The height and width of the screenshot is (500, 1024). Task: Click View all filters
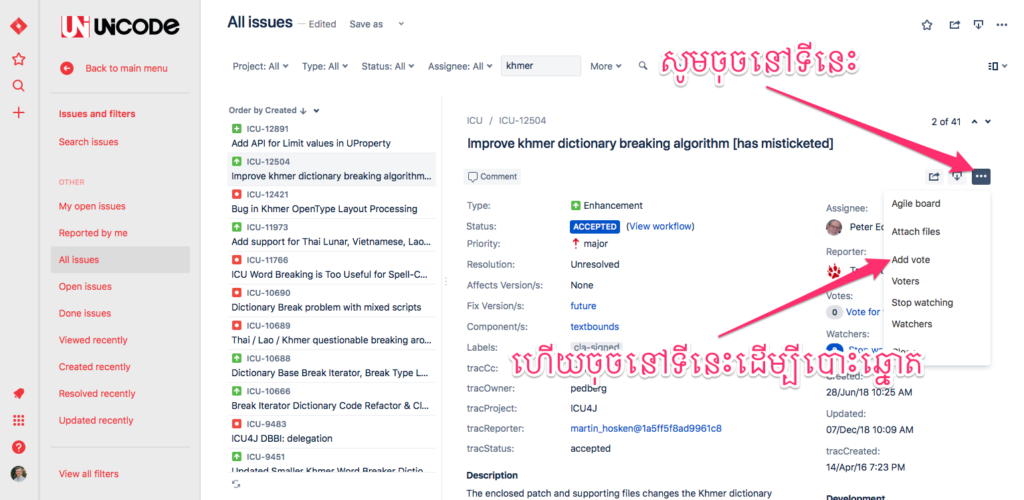tap(89, 474)
